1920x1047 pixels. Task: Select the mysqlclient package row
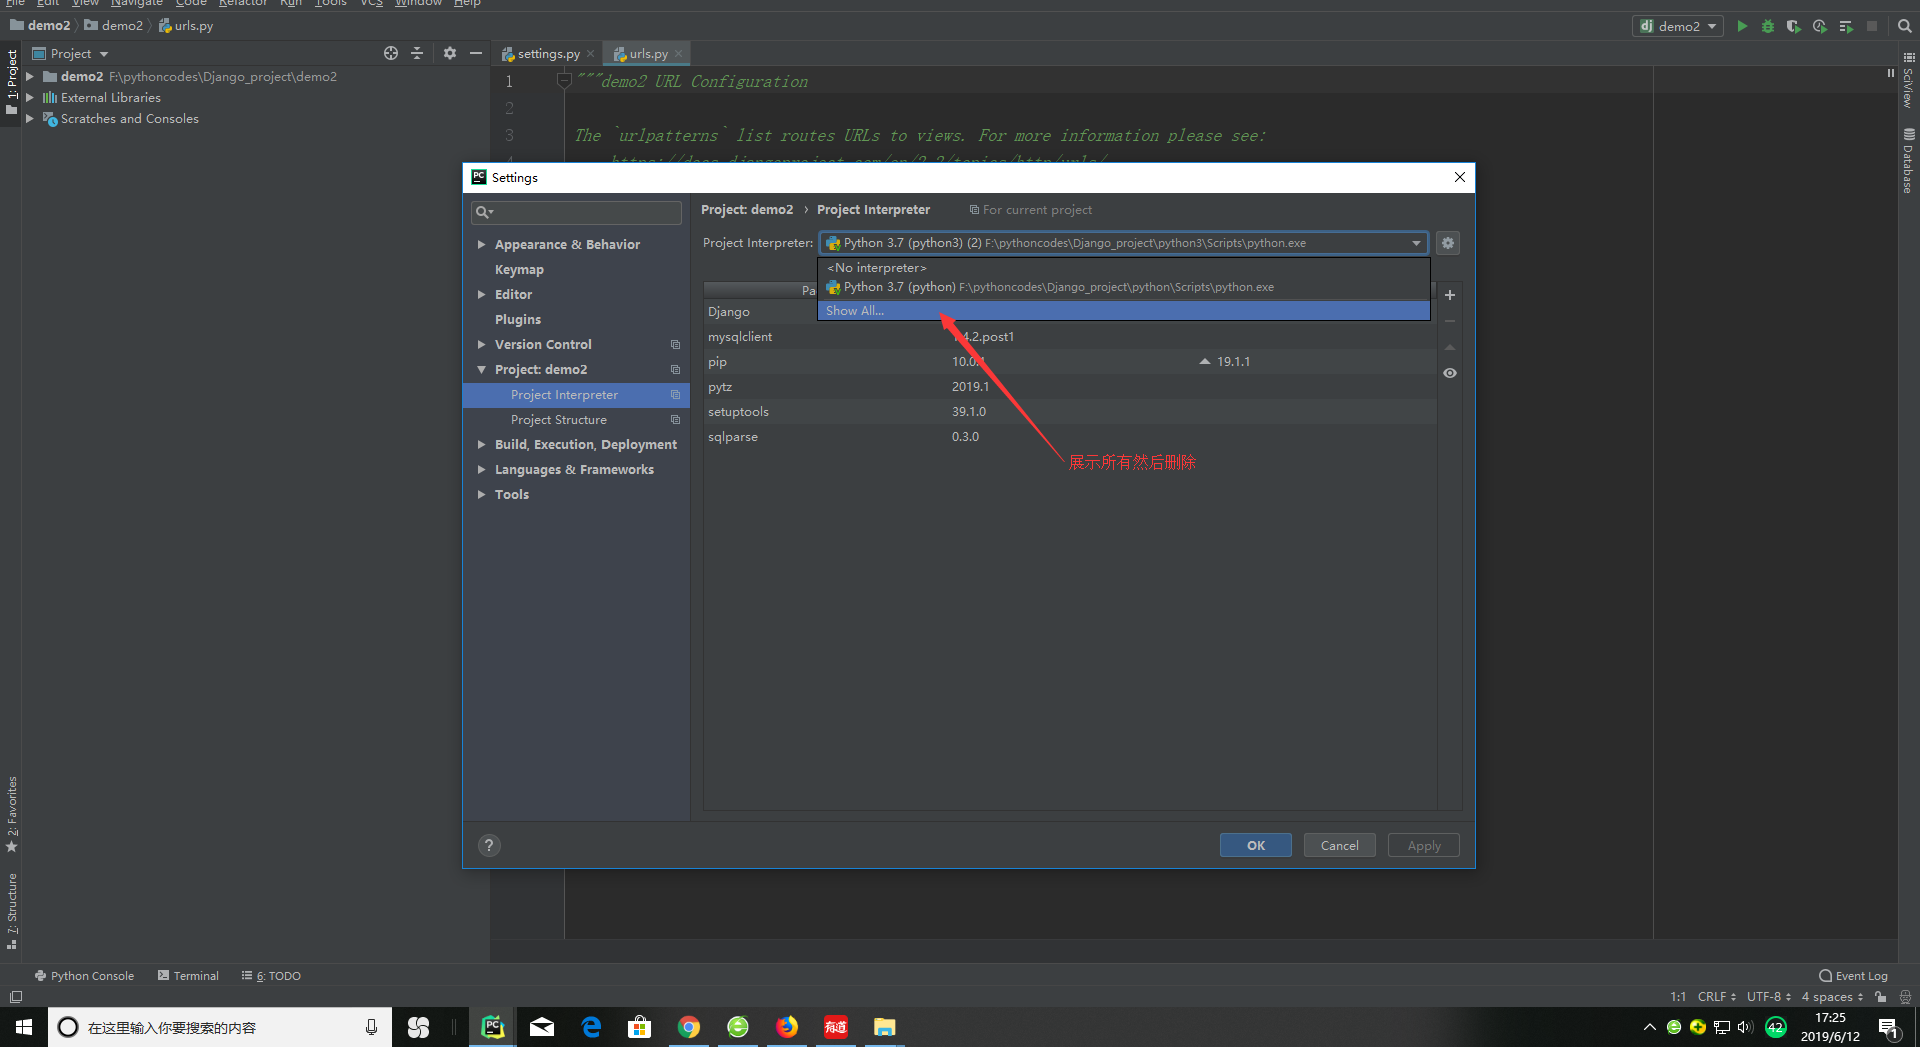point(1070,337)
